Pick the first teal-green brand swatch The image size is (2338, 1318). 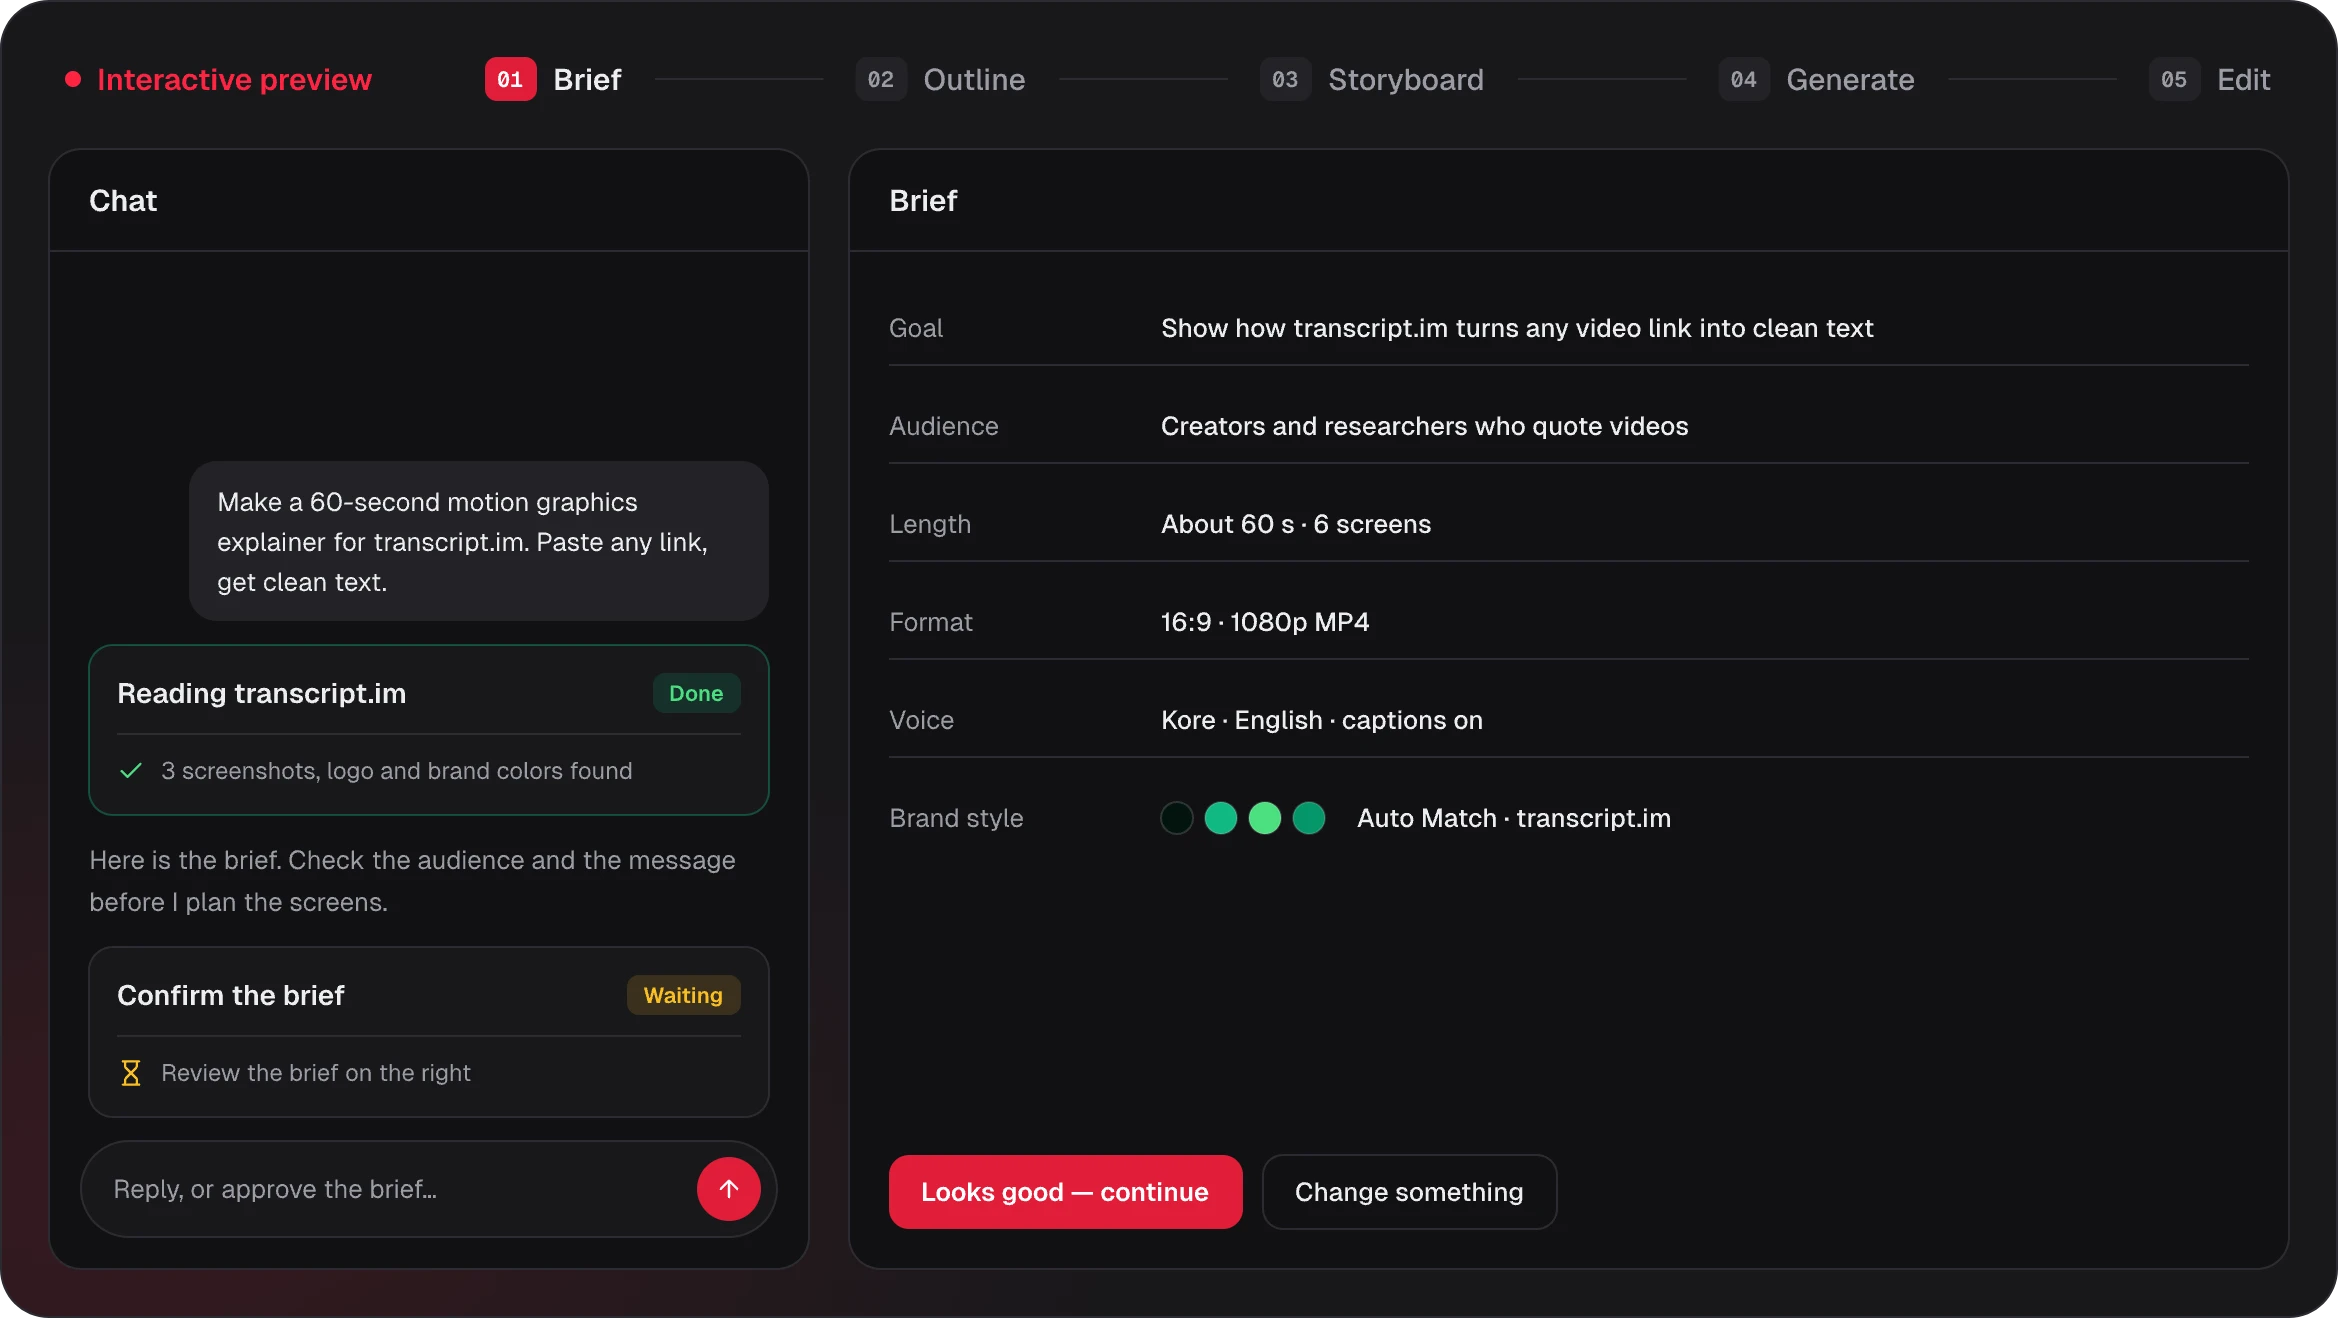1221,818
